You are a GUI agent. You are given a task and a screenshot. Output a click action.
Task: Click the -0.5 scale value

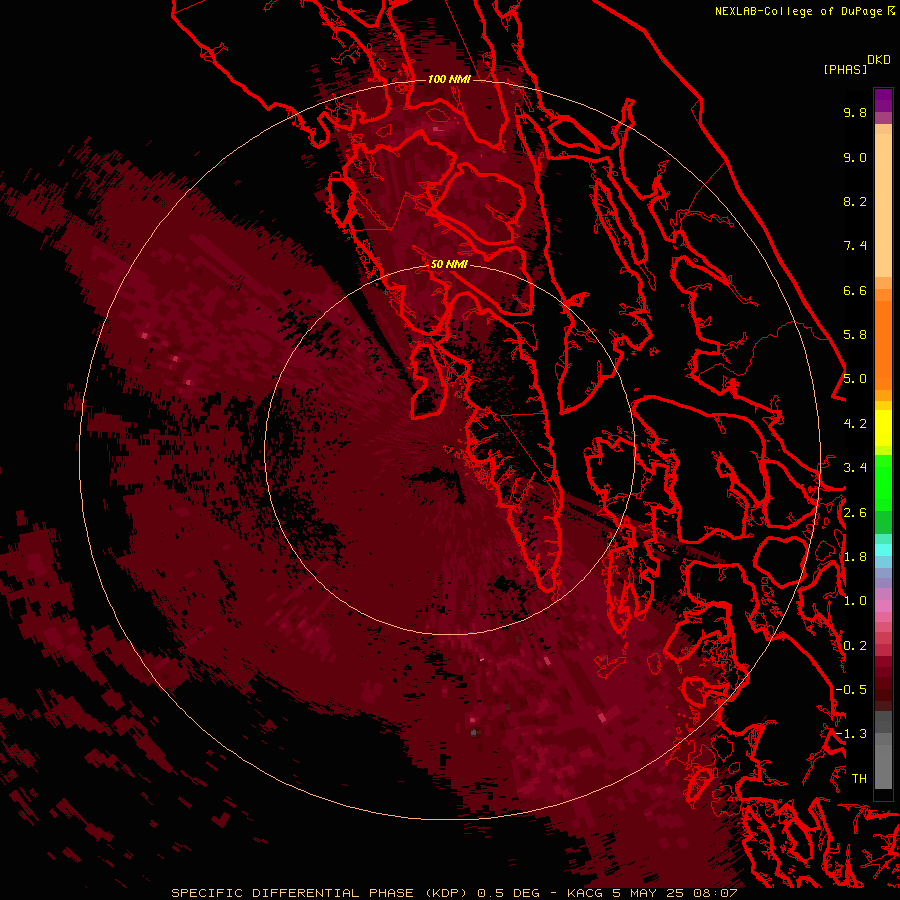(851, 690)
